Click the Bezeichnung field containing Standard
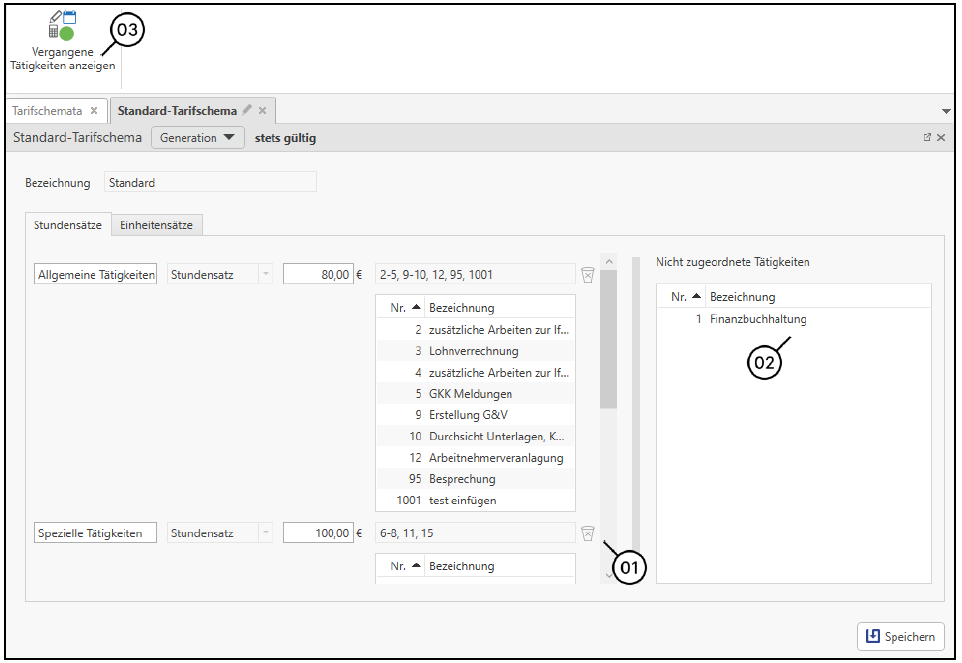This screenshot has width=962, height=663. click(x=210, y=183)
